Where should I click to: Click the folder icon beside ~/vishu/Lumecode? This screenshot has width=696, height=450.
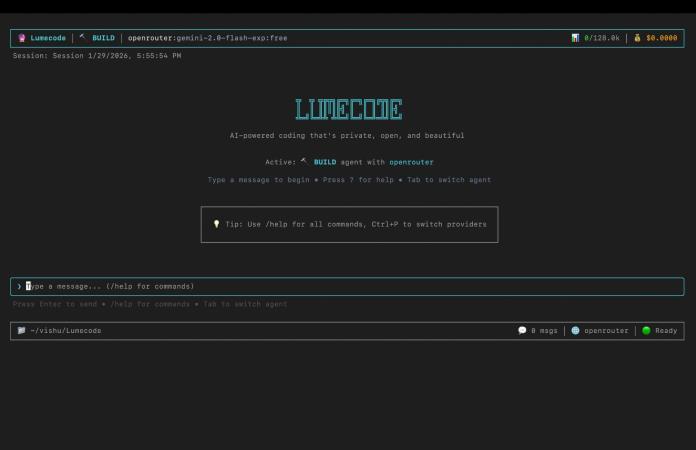21,330
